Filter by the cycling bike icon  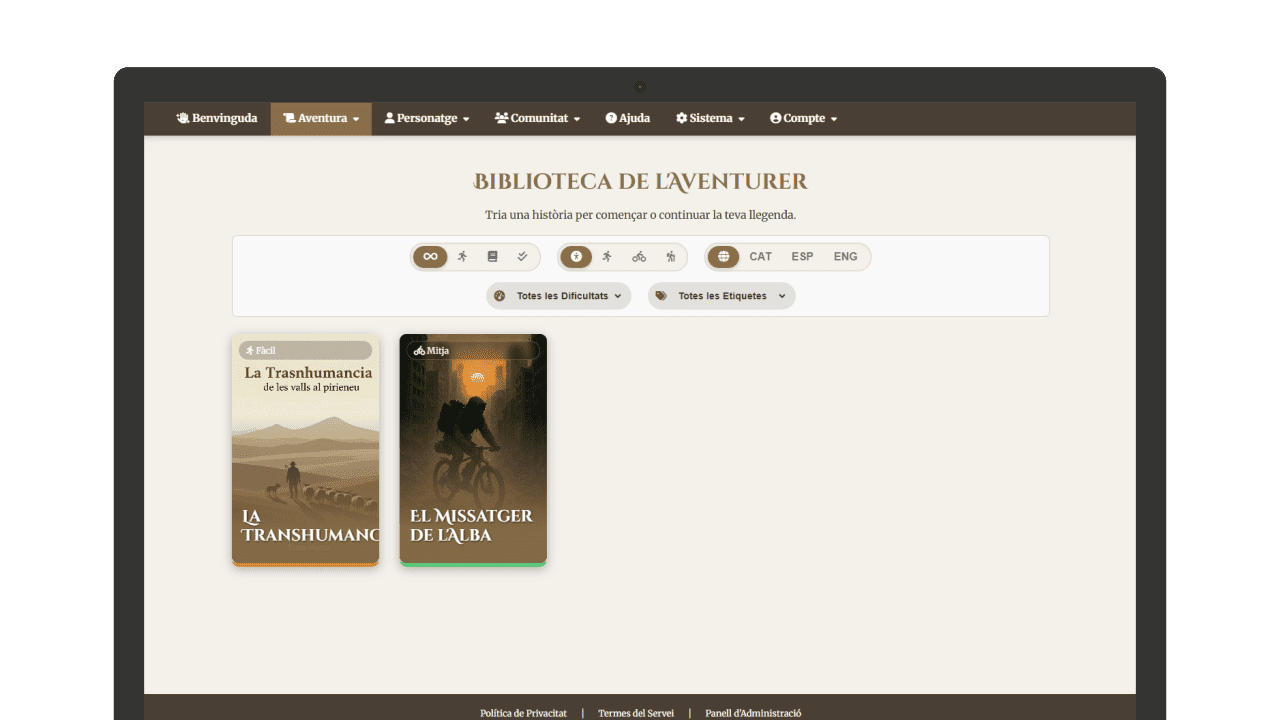(639, 257)
